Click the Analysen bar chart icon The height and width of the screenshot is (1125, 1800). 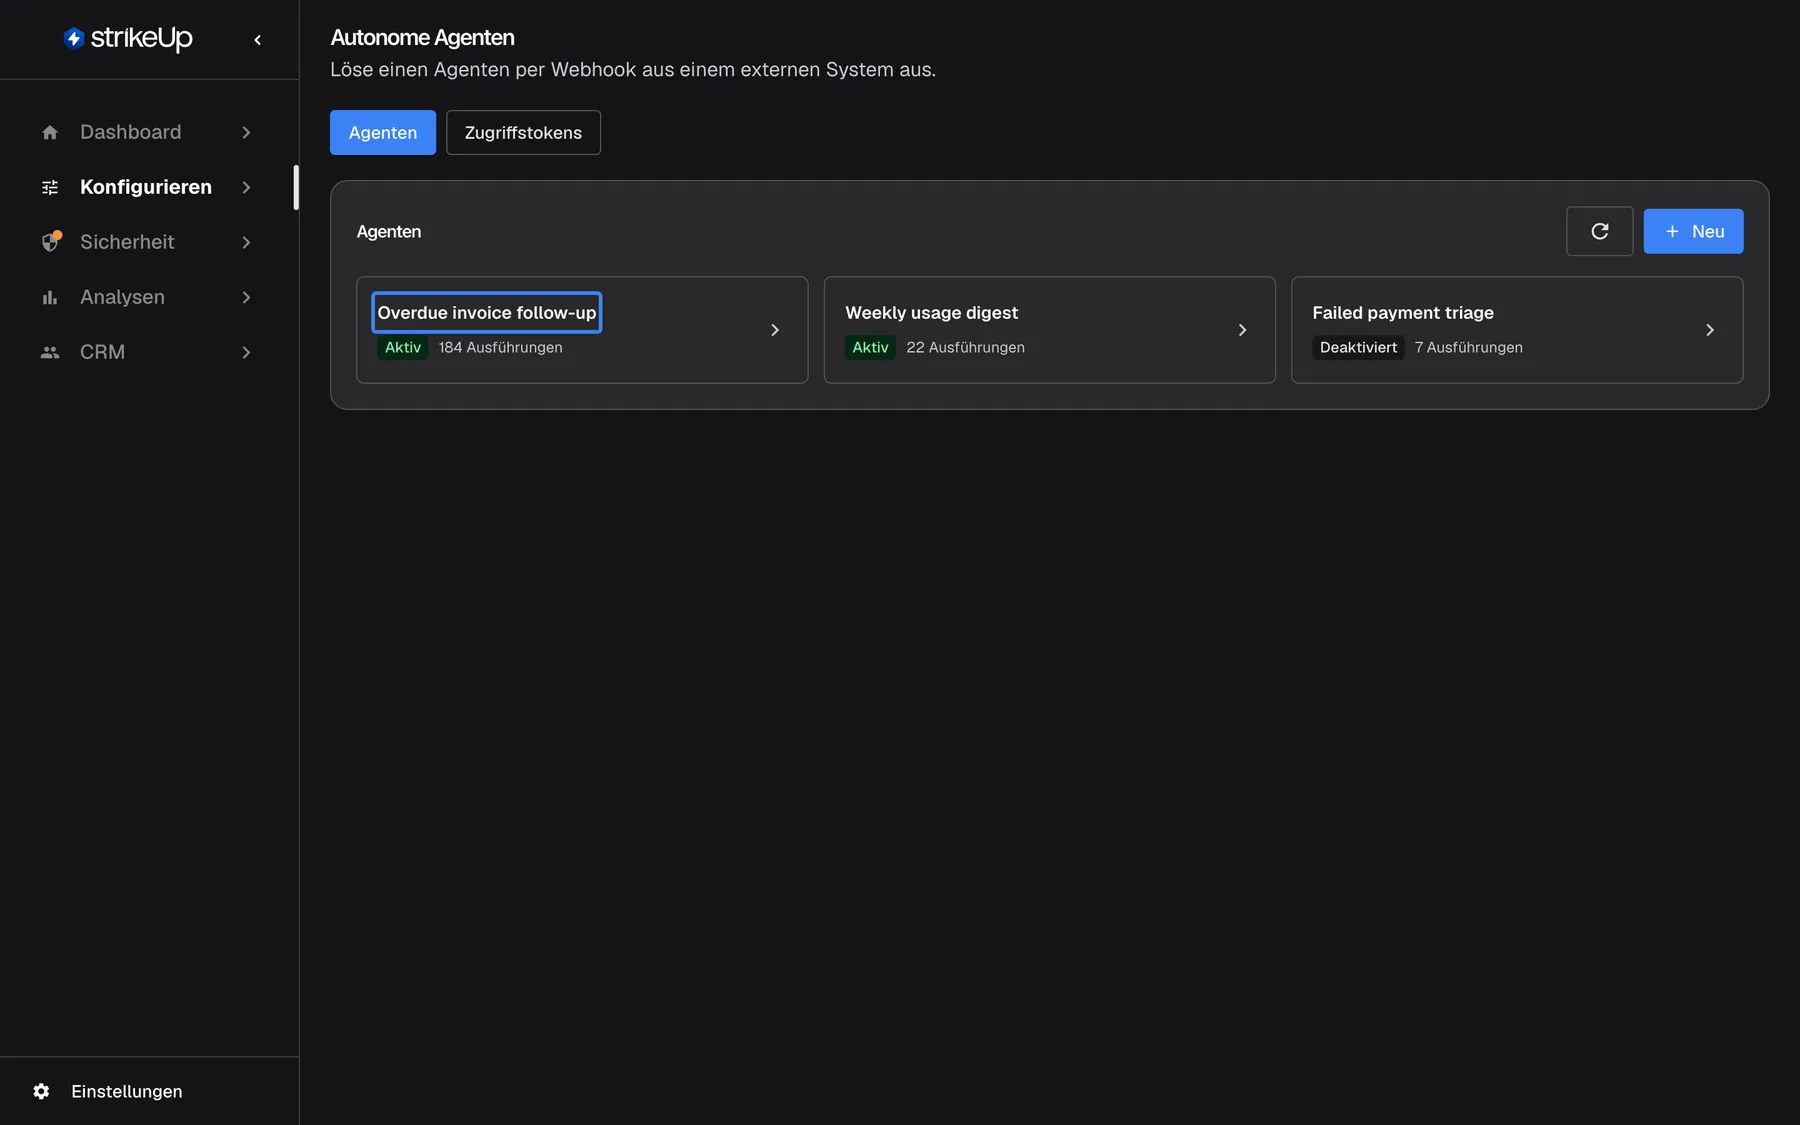50,297
